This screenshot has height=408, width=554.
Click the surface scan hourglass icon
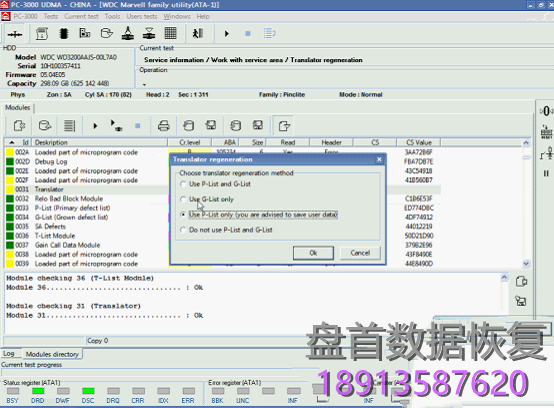(x=149, y=34)
